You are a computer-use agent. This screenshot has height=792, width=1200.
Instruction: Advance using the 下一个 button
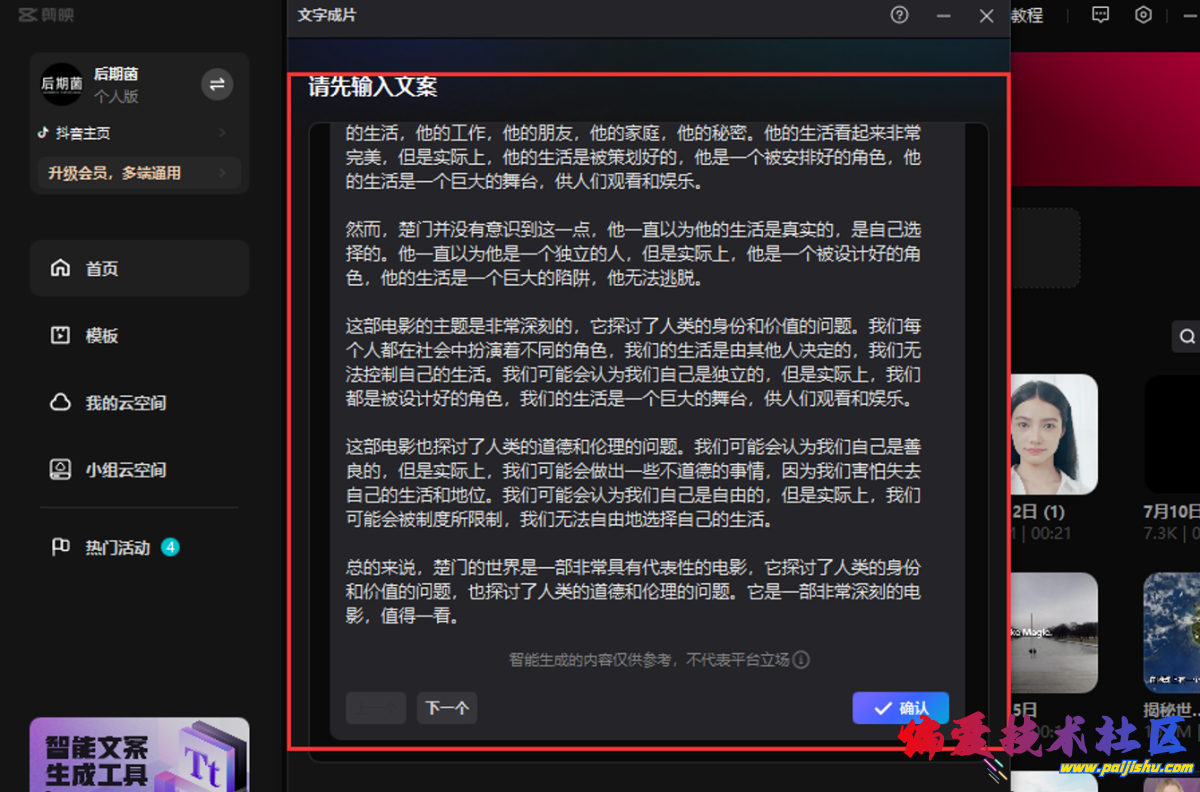click(x=447, y=708)
